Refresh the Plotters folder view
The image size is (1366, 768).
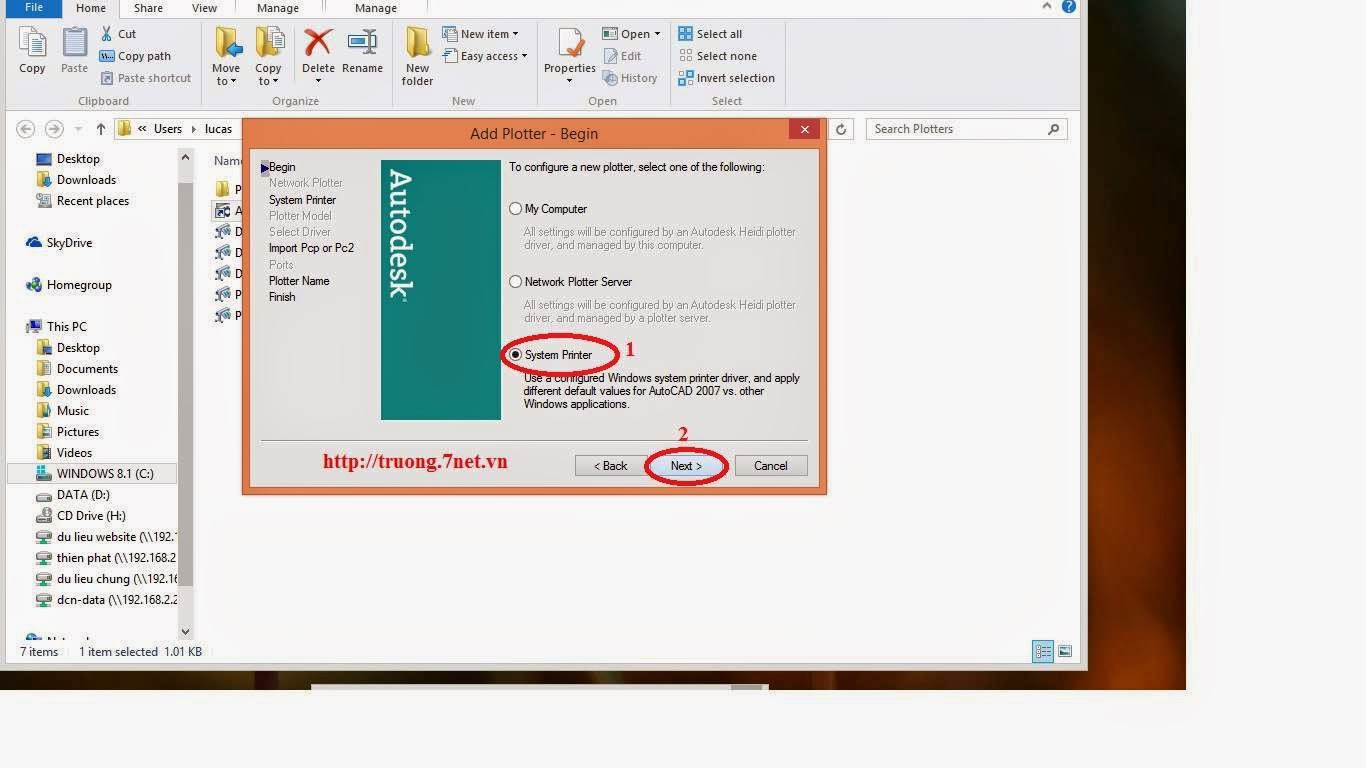click(x=841, y=129)
